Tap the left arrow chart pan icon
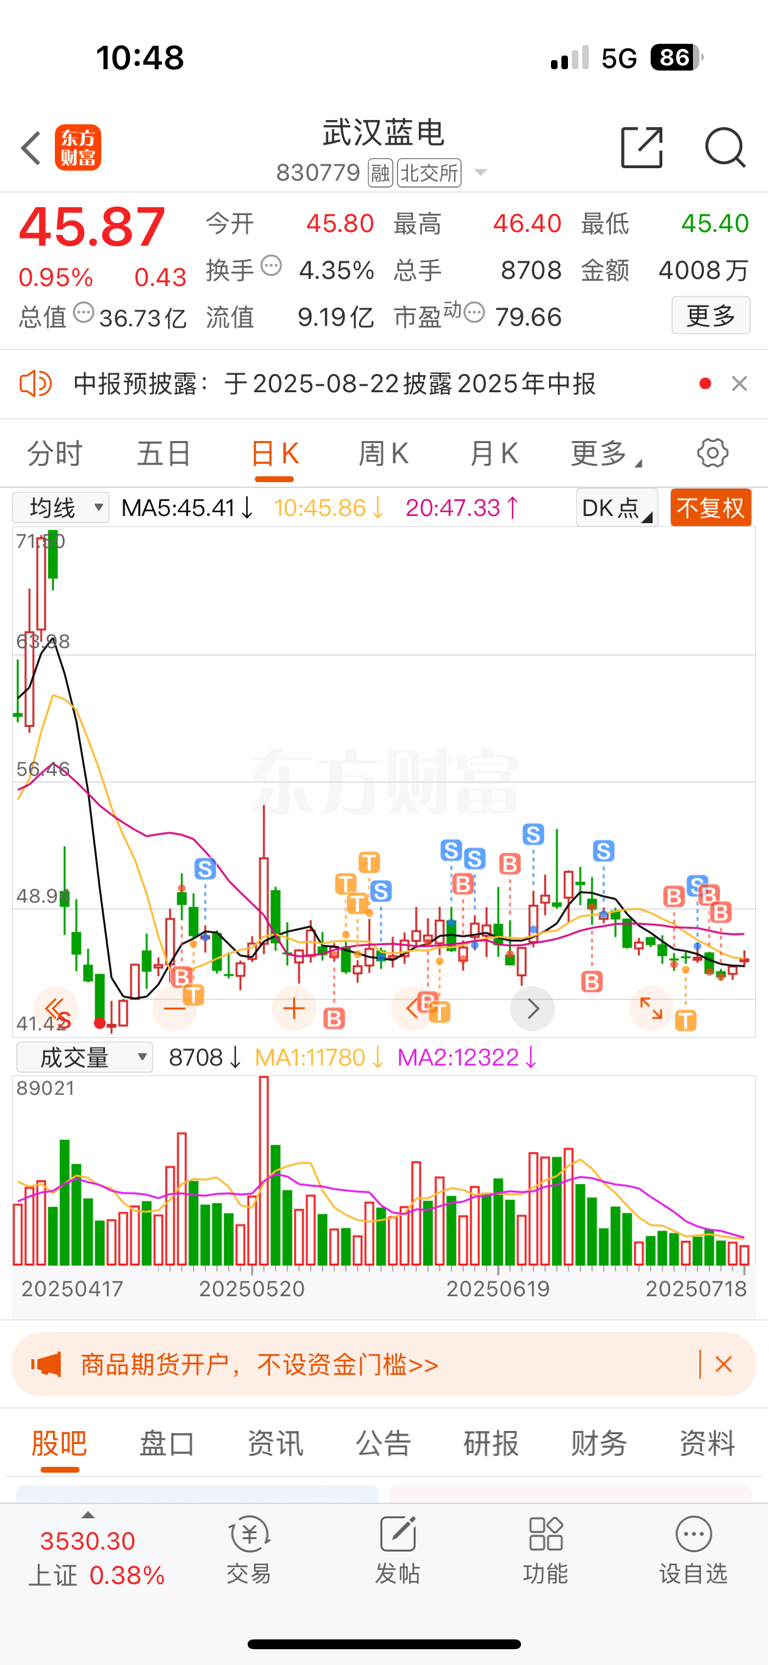 click(413, 1008)
